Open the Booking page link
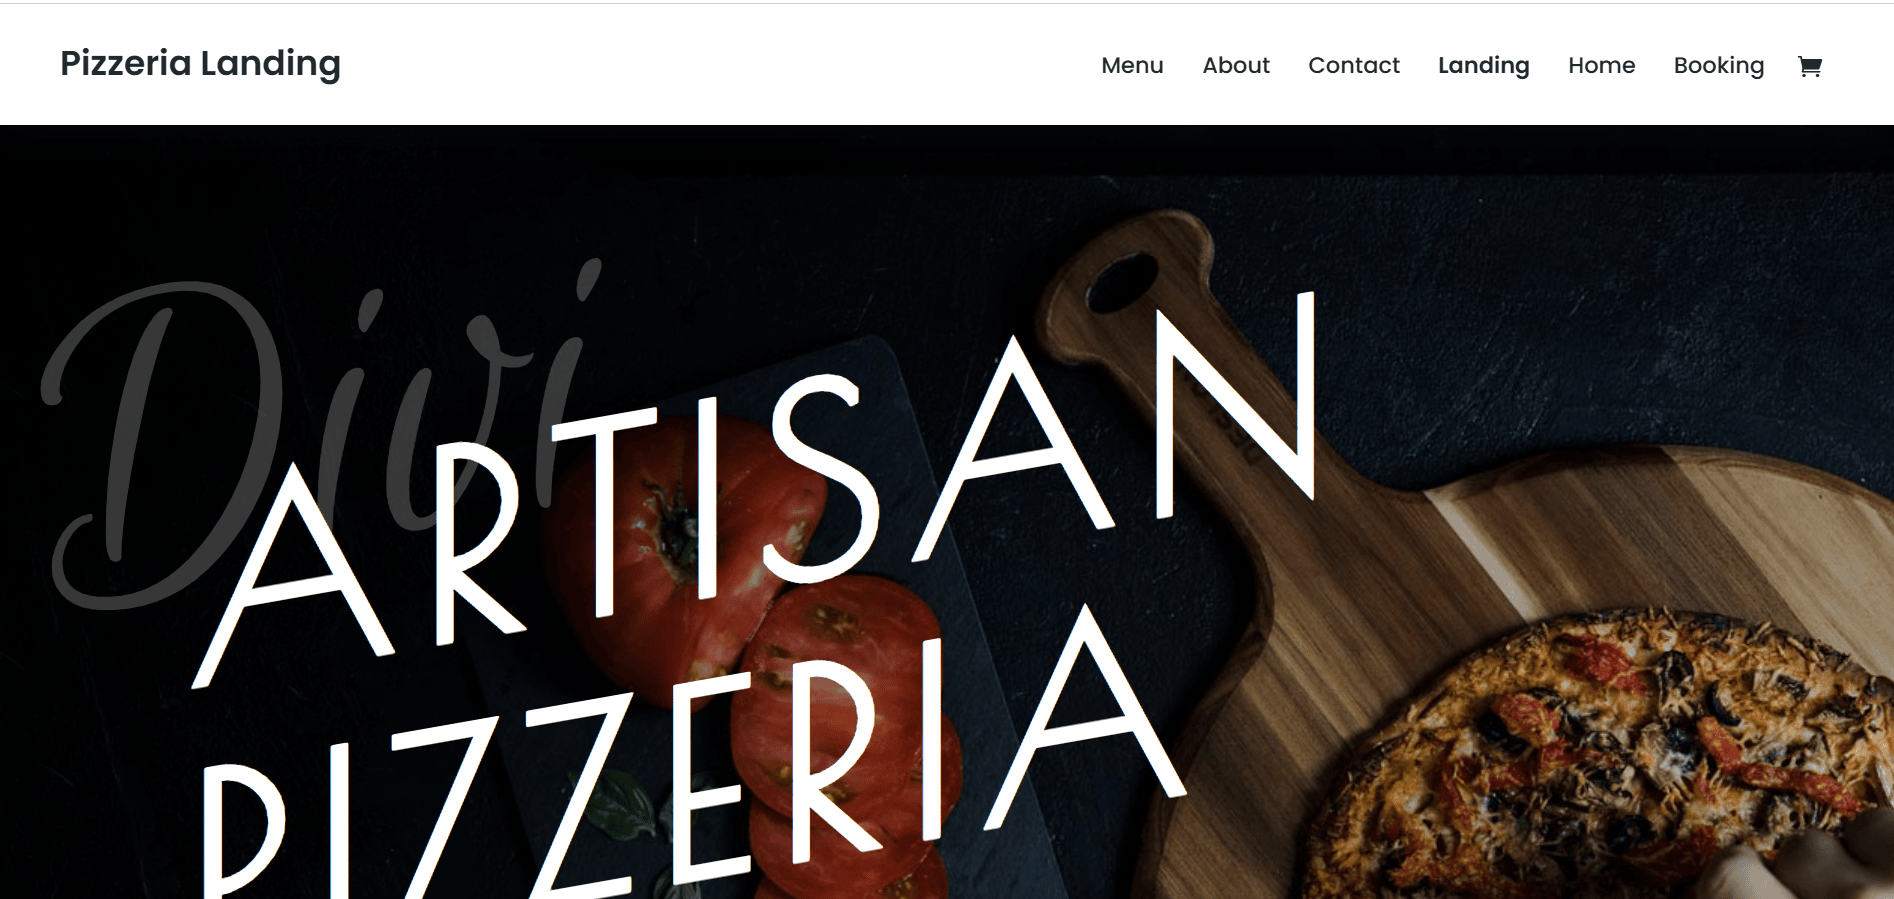 click(1719, 66)
